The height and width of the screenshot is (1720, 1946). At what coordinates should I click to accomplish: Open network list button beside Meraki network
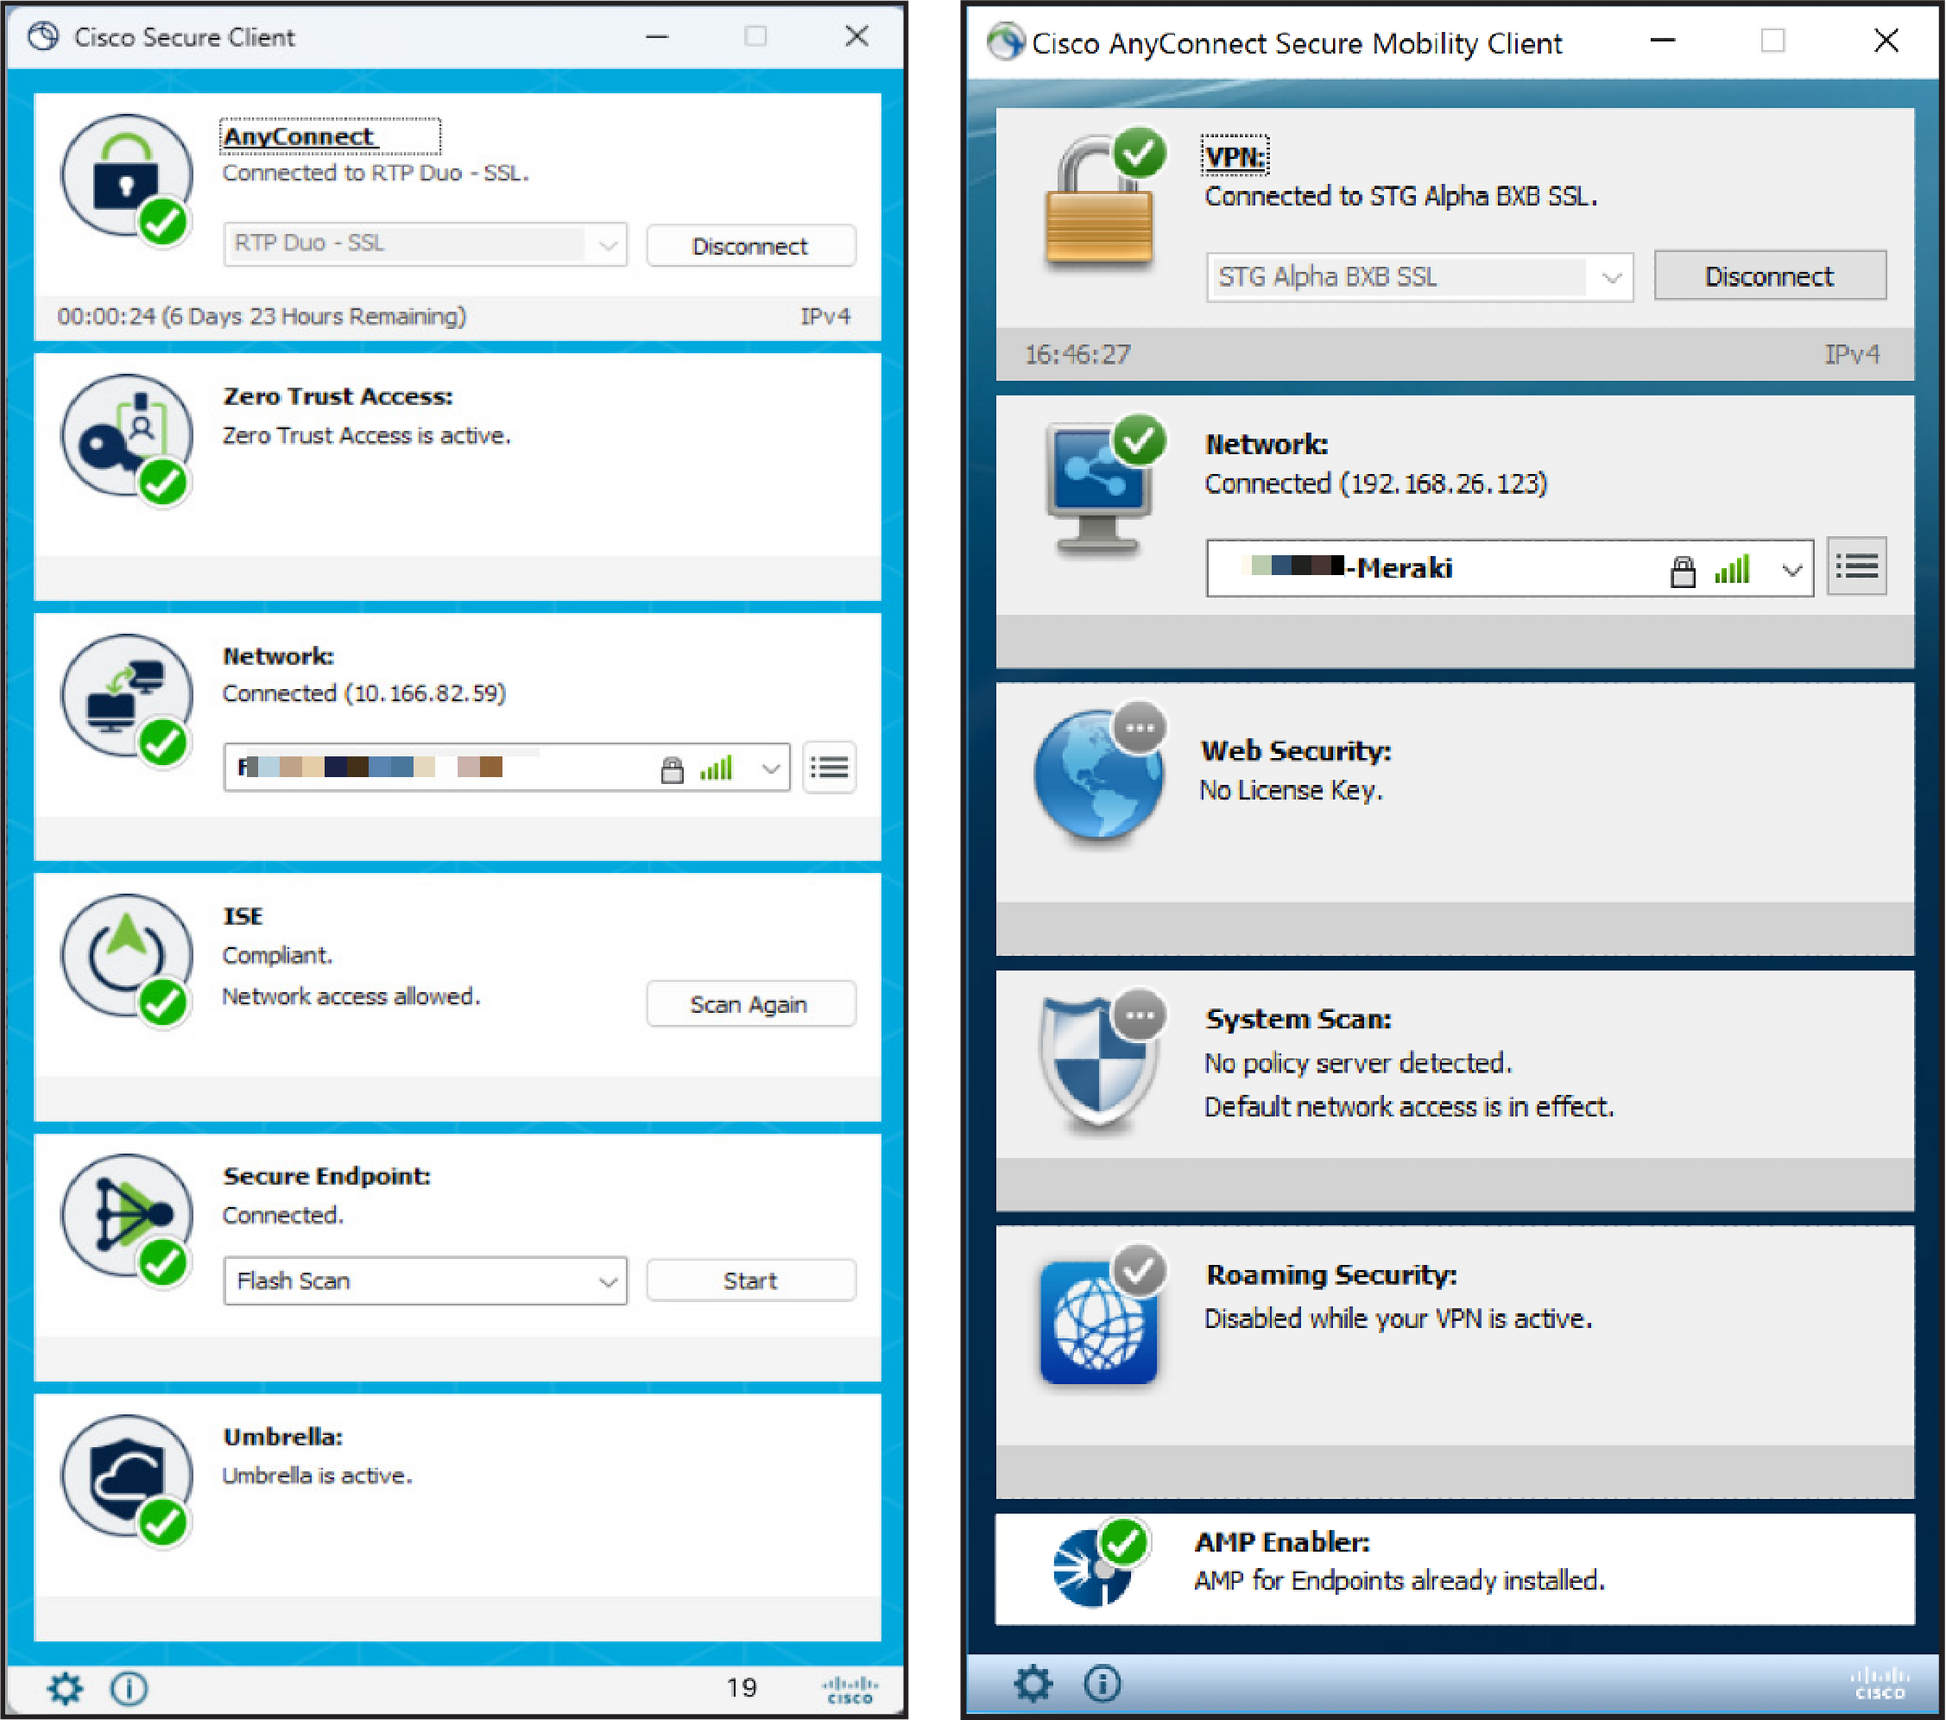[1856, 567]
